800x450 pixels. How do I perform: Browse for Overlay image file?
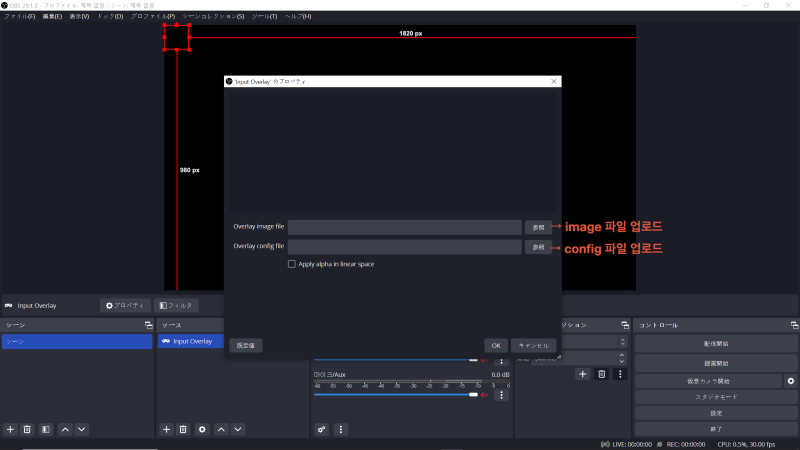(x=538, y=228)
